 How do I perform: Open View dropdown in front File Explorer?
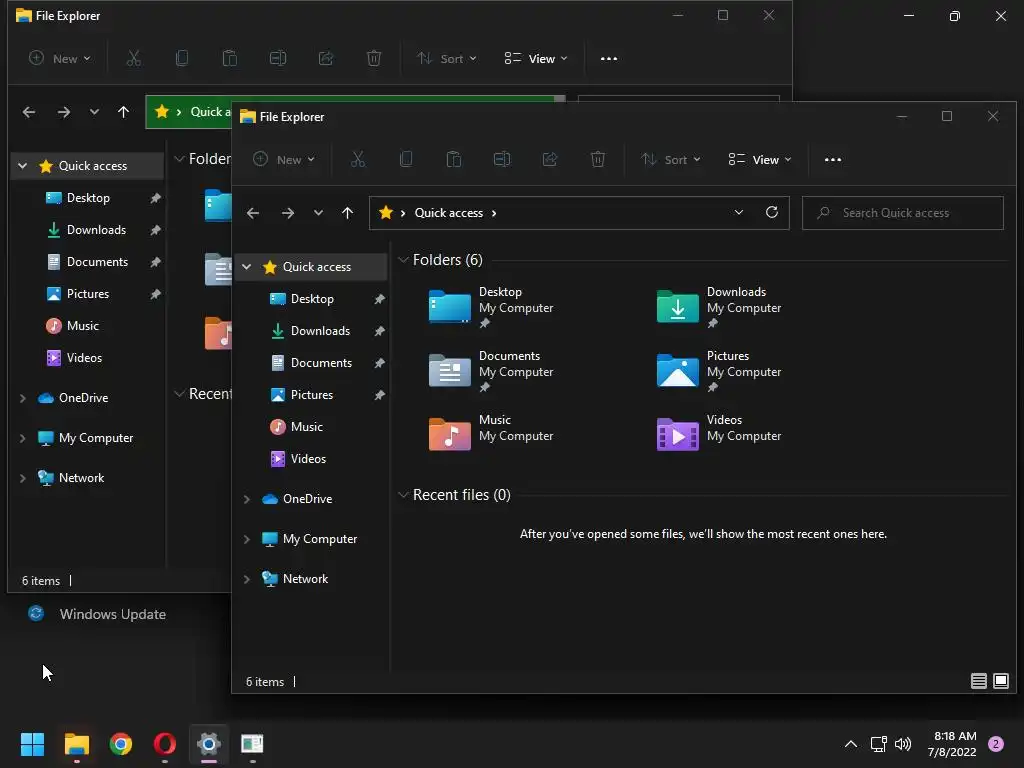coord(760,159)
